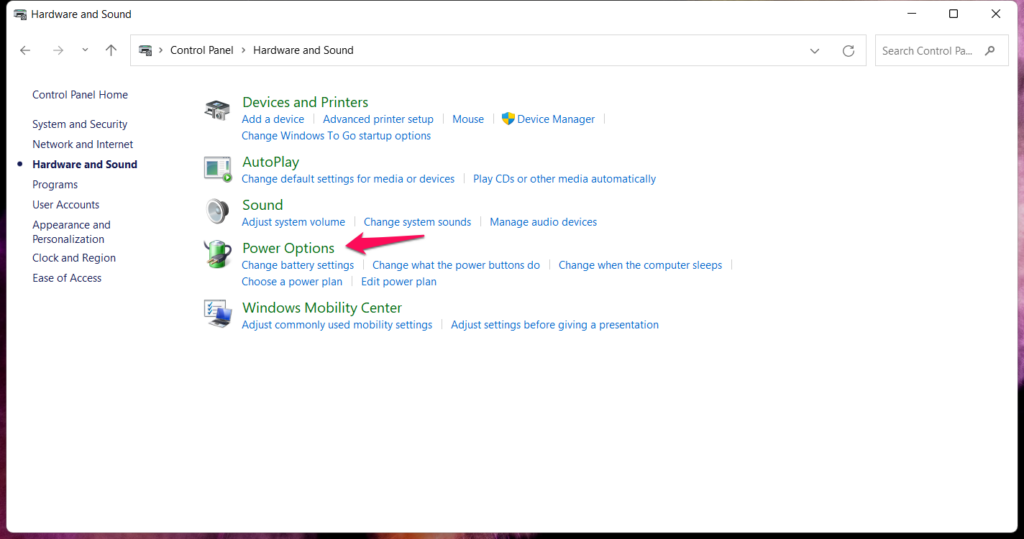Image resolution: width=1024 pixels, height=539 pixels.
Task: Click the Sound speaker icon
Action: click(217, 212)
